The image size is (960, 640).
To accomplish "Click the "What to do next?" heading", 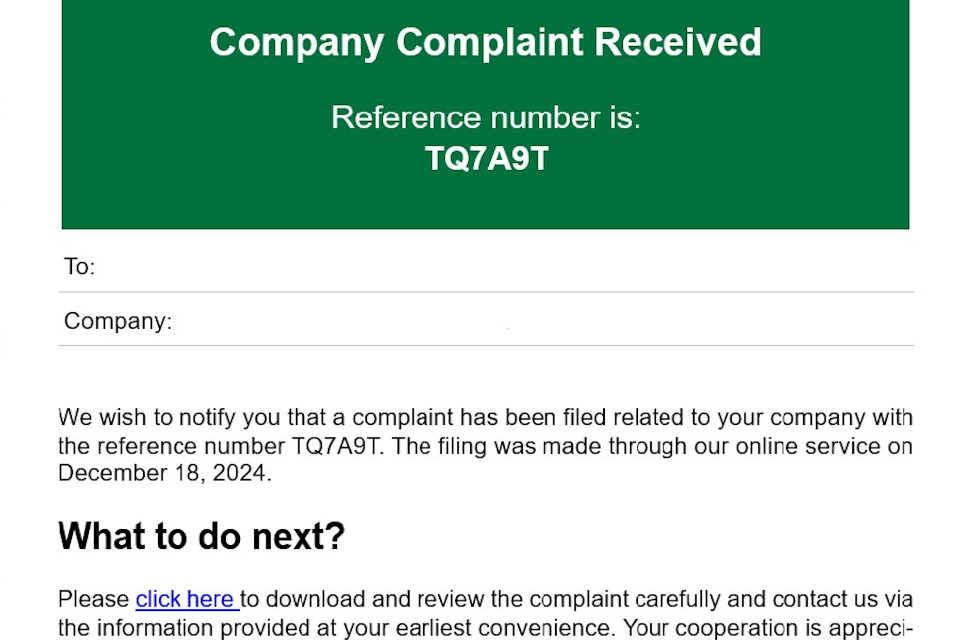I will click(201, 536).
